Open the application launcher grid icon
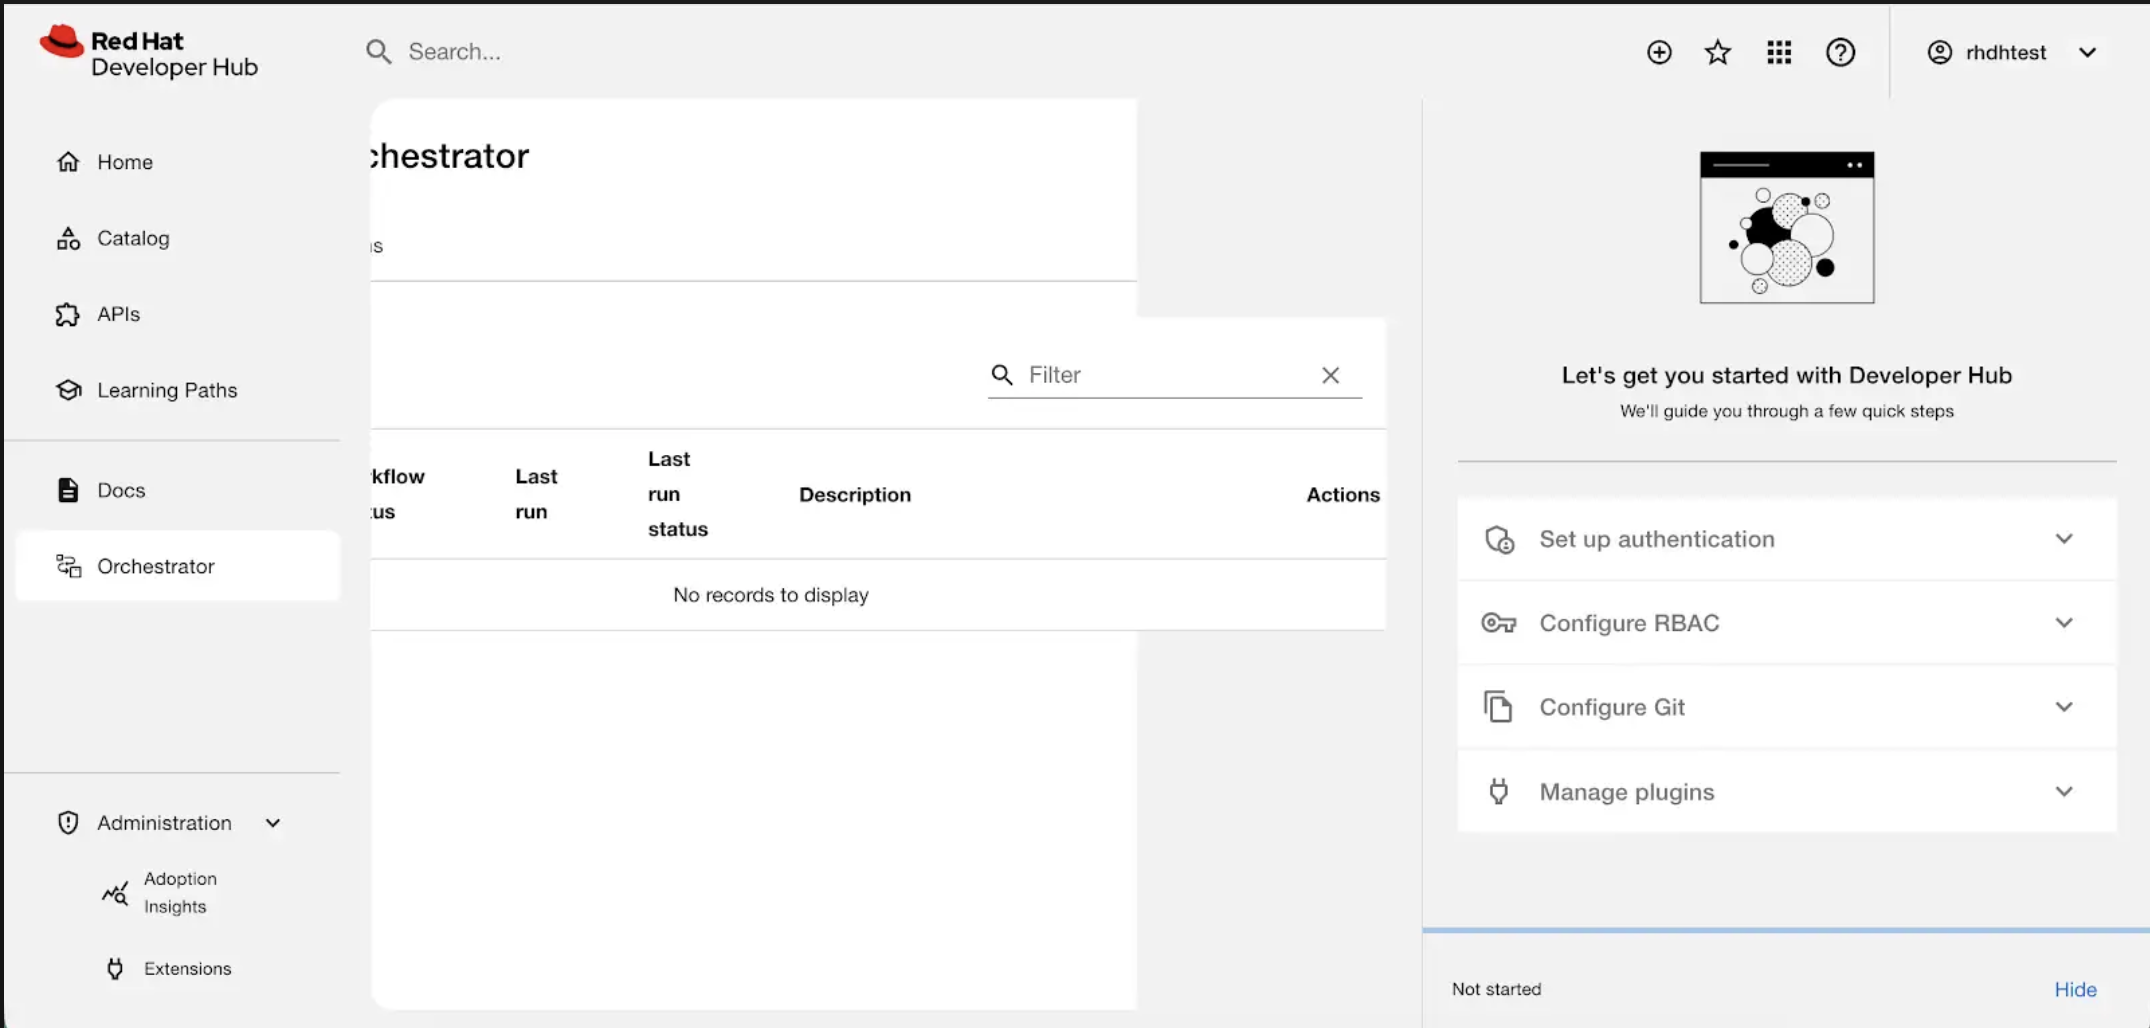 (1779, 52)
